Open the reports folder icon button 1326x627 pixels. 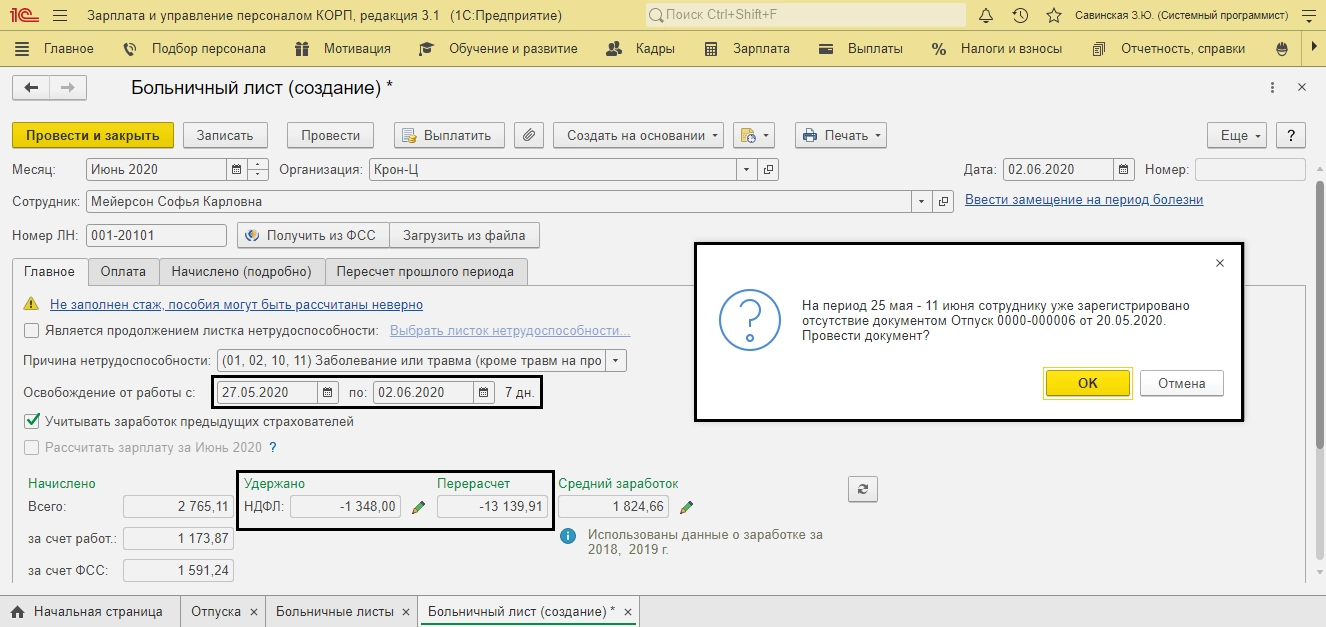[754, 135]
